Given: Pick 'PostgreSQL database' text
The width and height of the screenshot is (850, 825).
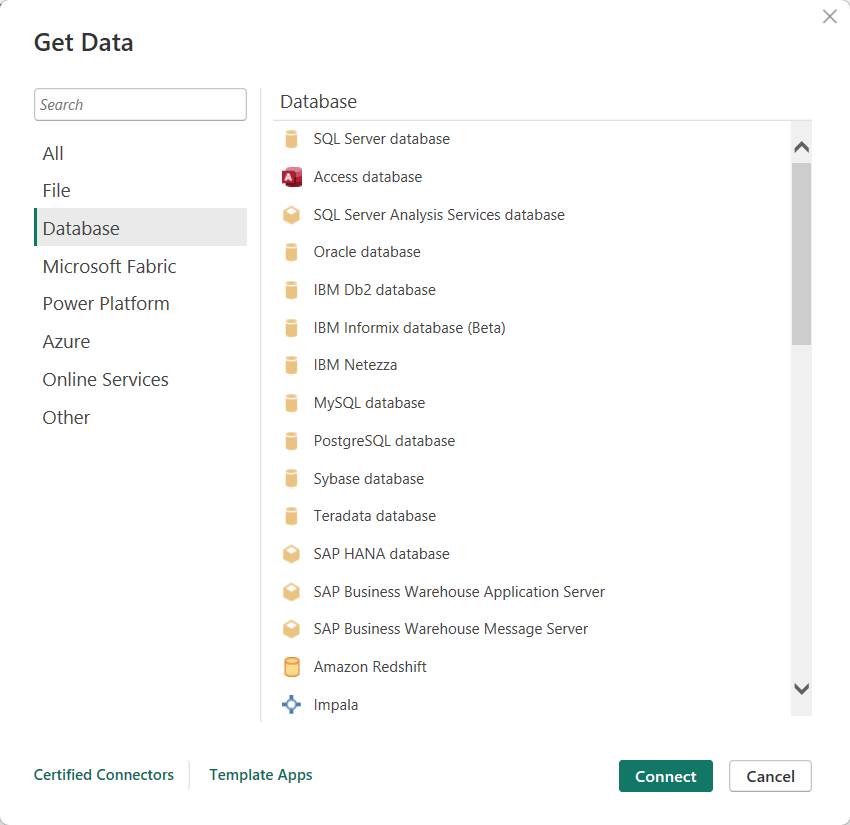Looking at the screenshot, I should [384, 441].
